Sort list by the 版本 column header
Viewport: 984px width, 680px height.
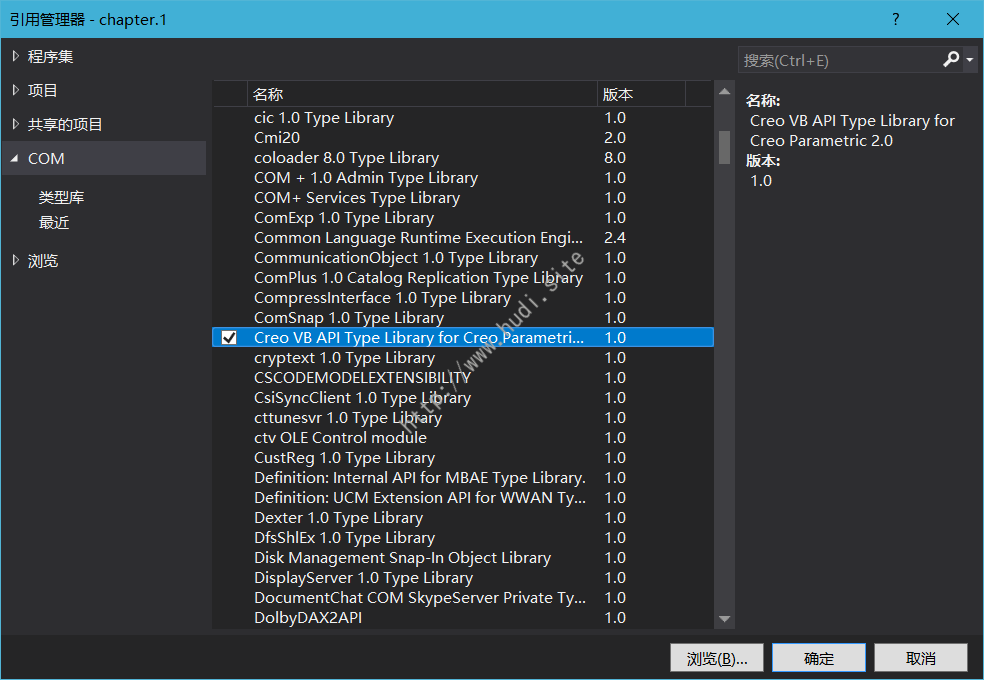641,95
